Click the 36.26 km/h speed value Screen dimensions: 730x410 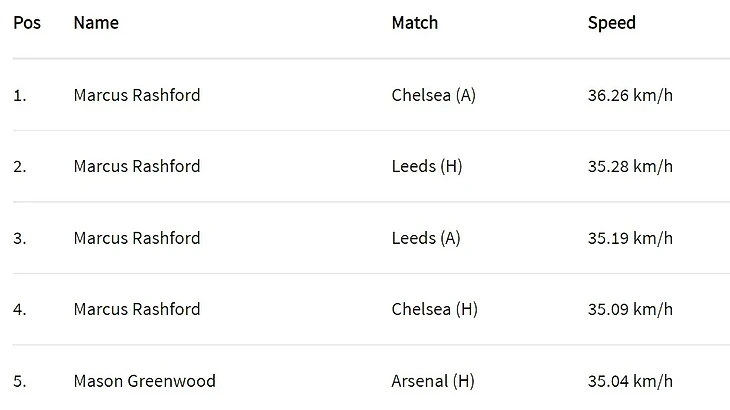pos(630,95)
